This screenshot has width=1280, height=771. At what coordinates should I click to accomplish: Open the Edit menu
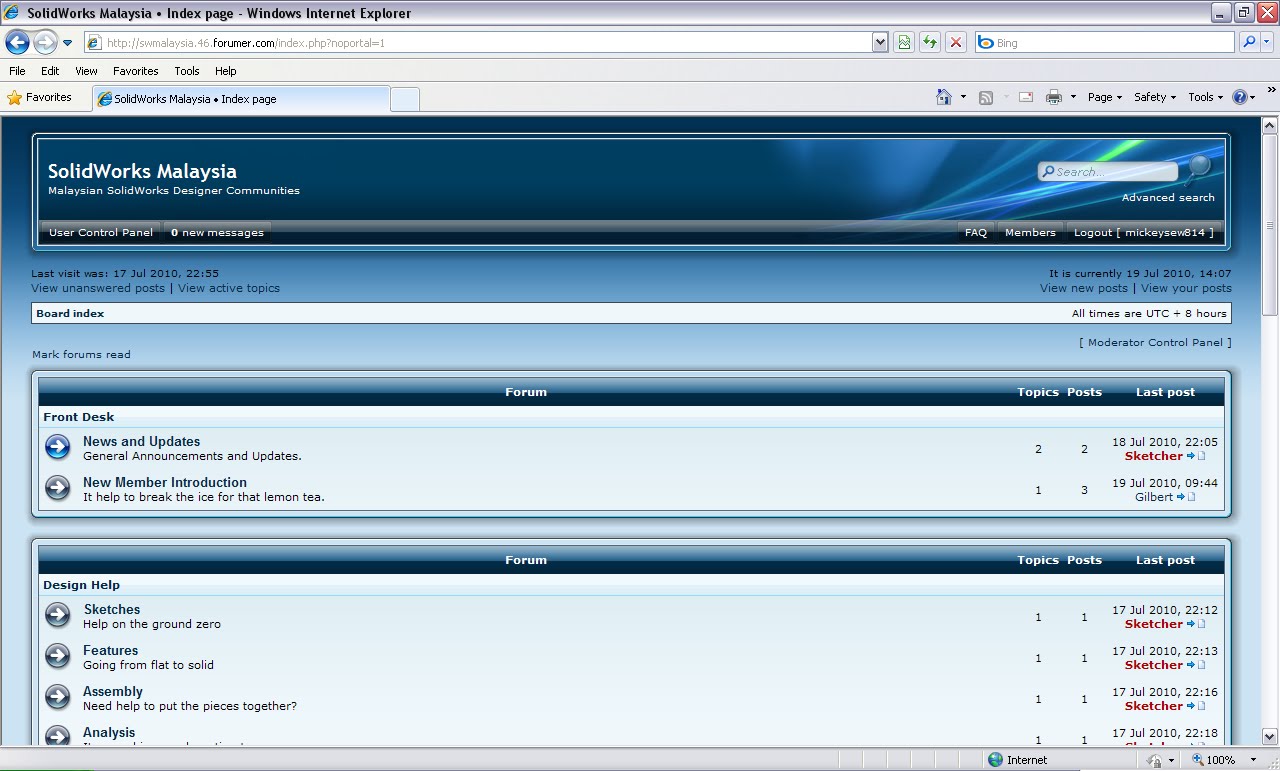[50, 71]
